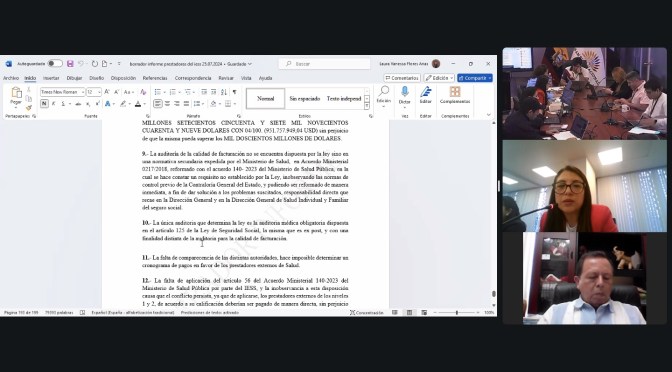
Task: Switch to the Correspondencia ribbon tab
Action: click(193, 78)
